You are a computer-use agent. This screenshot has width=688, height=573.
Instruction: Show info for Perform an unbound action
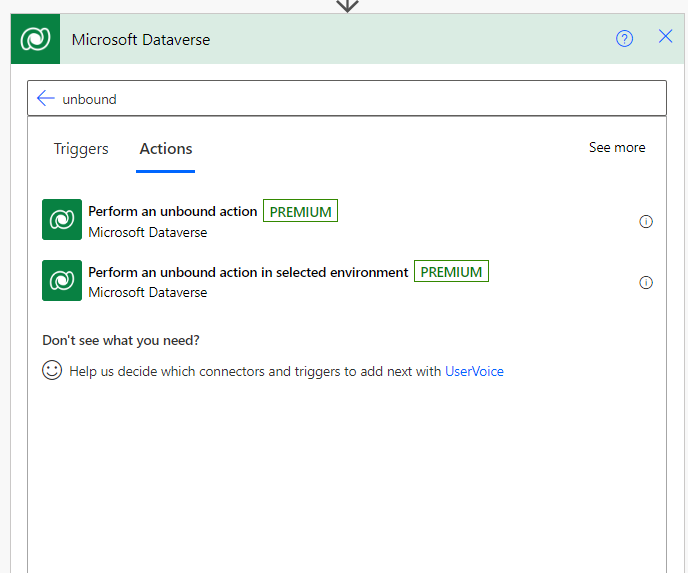point(645,222)
